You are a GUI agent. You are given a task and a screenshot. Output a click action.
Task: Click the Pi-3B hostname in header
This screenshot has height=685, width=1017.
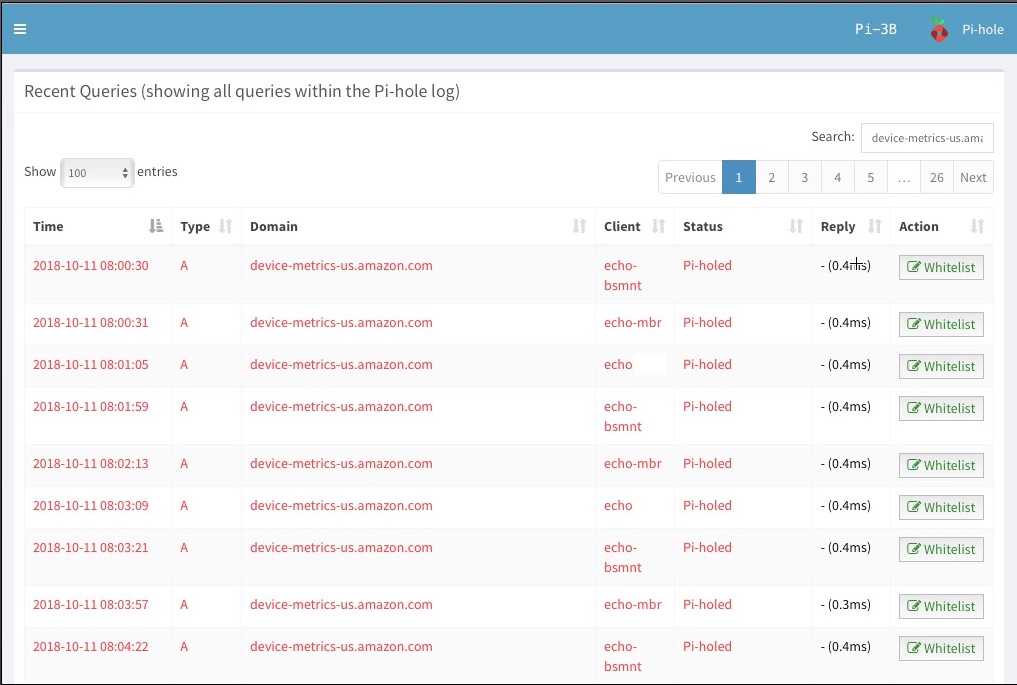[x=876, y=29]
